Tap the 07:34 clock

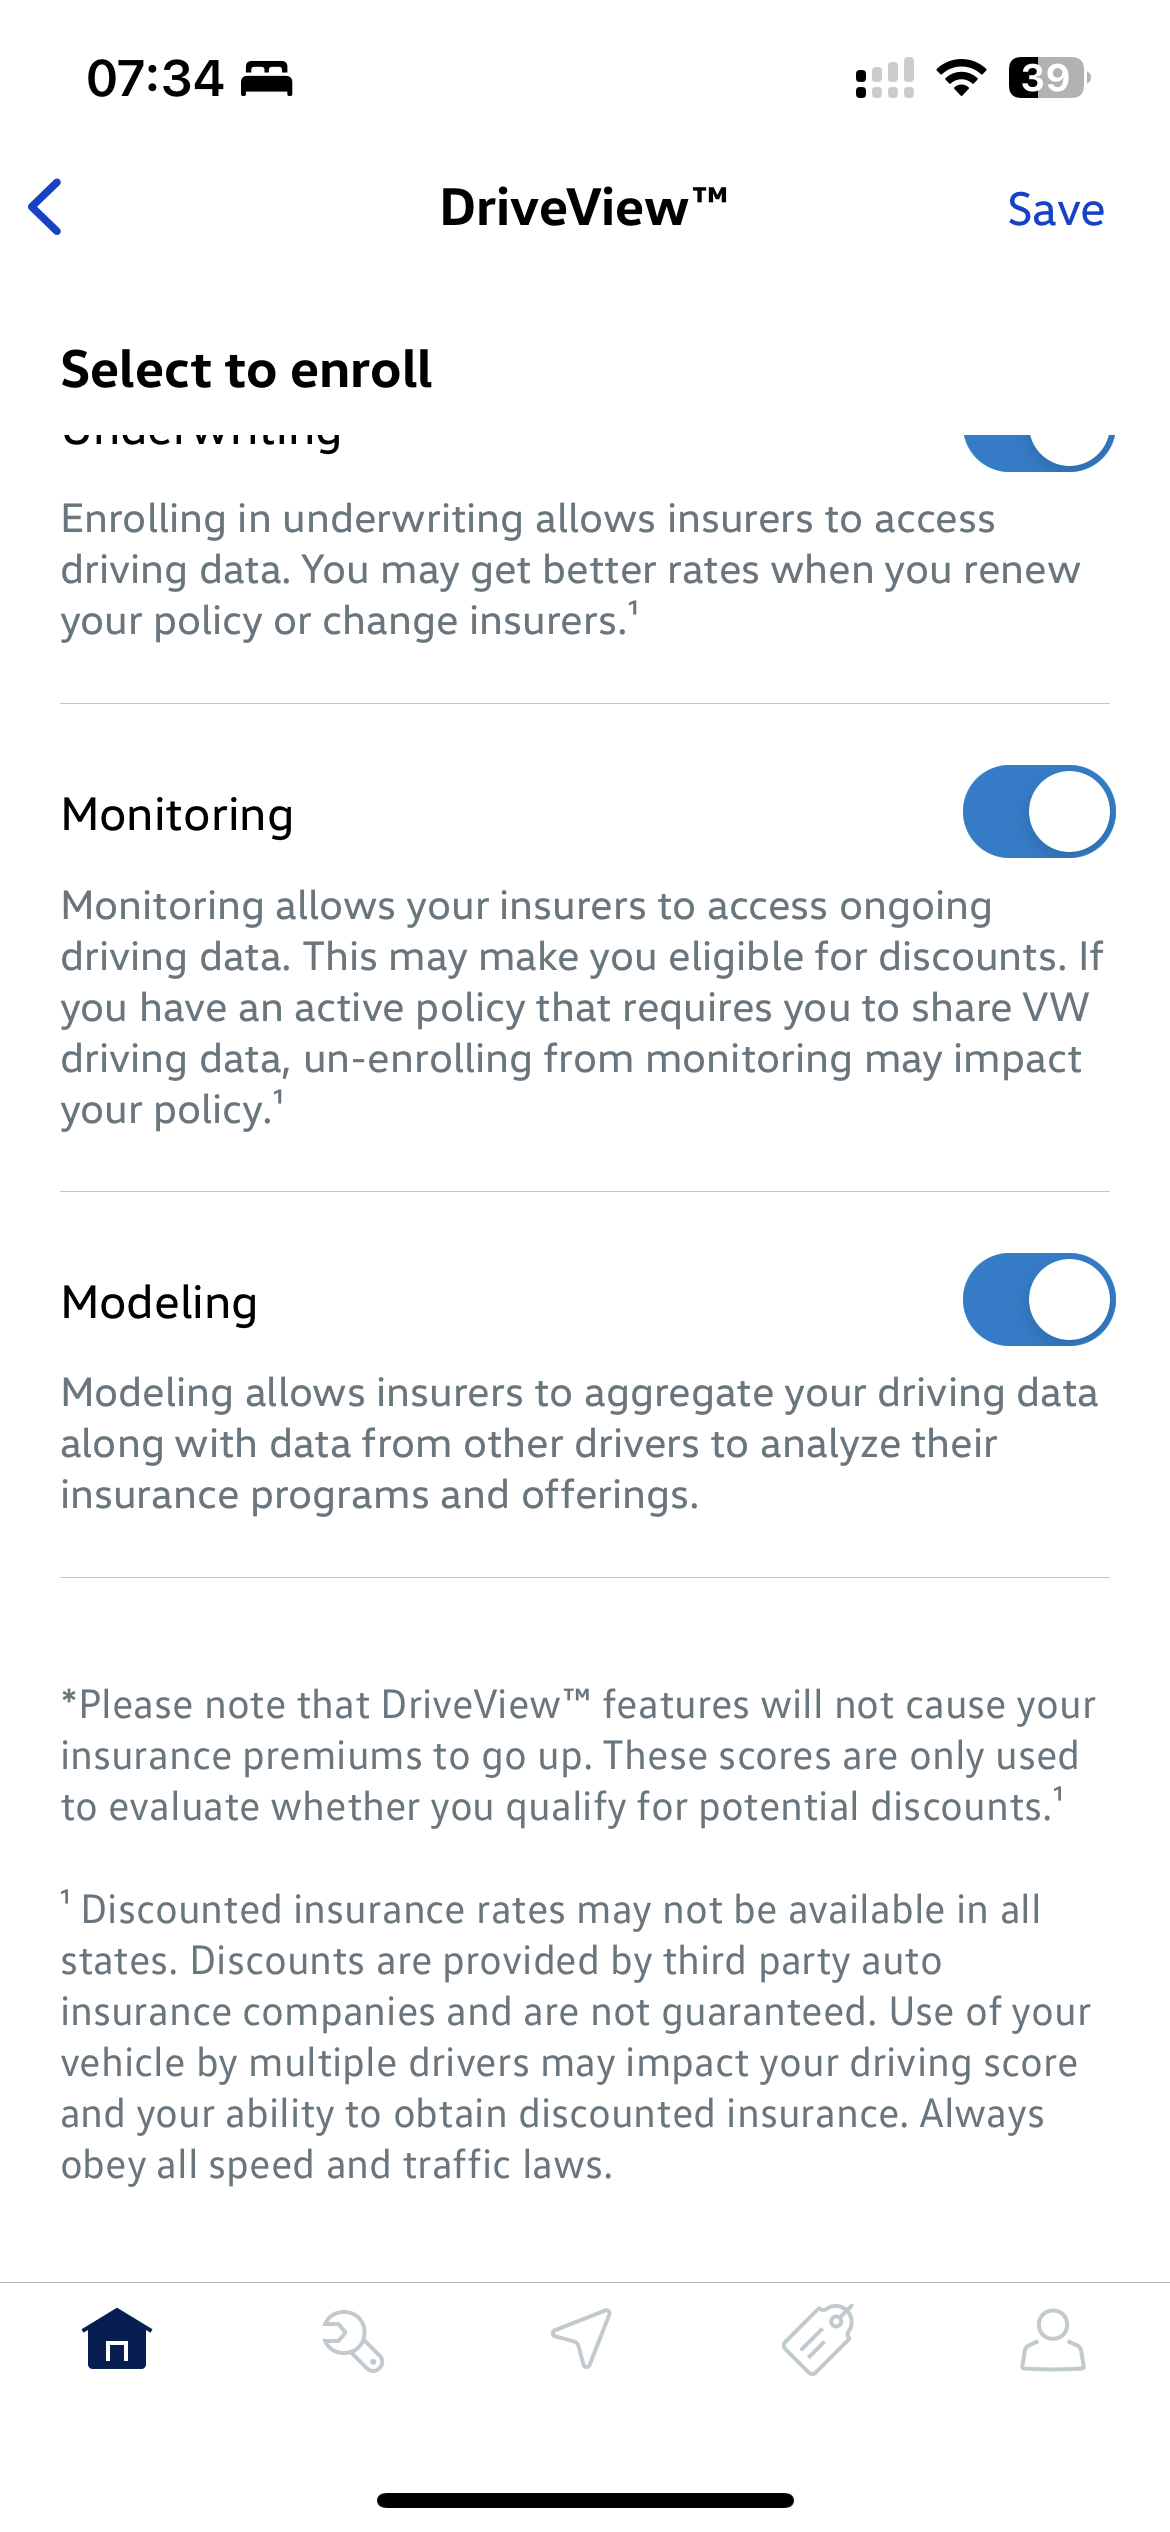point(155,78)
